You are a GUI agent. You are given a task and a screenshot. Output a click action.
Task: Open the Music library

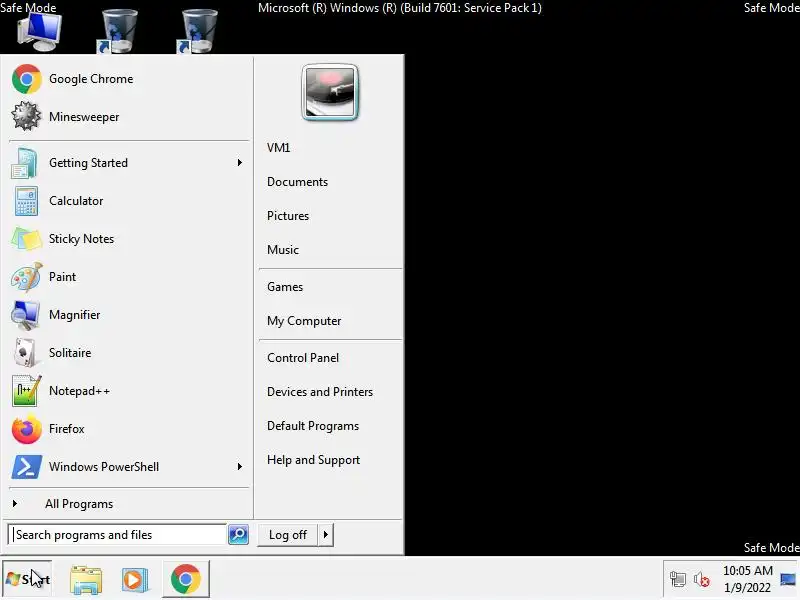pyautogui.click(x=283, y=250)
